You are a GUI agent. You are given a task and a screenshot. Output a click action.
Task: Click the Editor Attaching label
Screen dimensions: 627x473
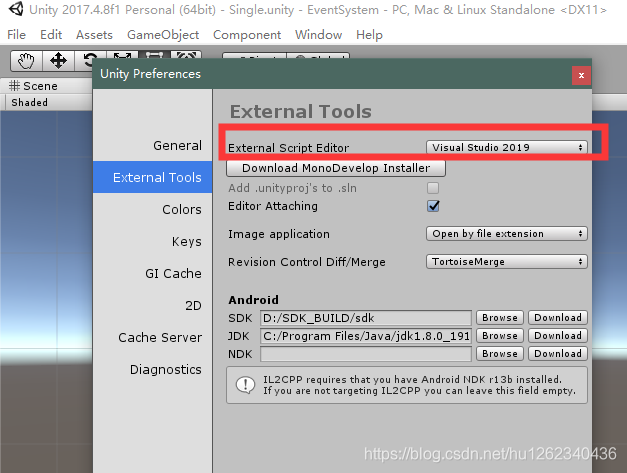click(273, 206)
